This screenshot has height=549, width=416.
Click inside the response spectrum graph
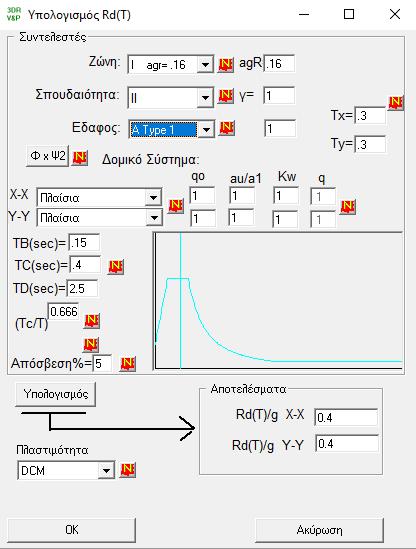278,300
